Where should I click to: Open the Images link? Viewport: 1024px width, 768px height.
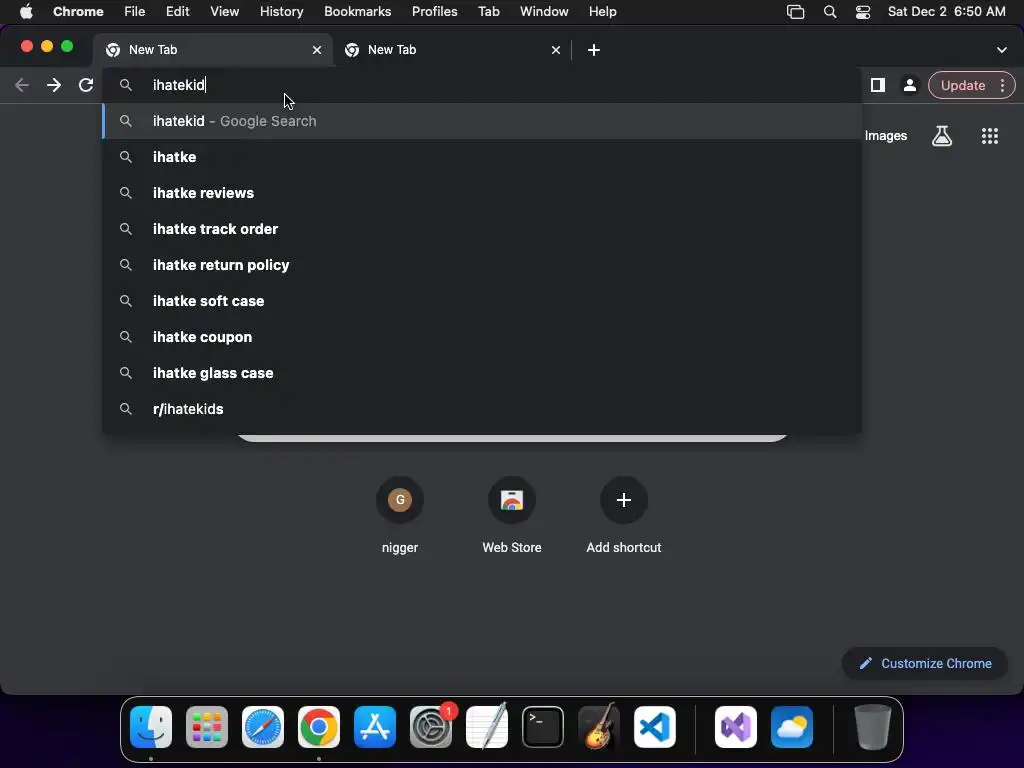click(x=886, y=136)
